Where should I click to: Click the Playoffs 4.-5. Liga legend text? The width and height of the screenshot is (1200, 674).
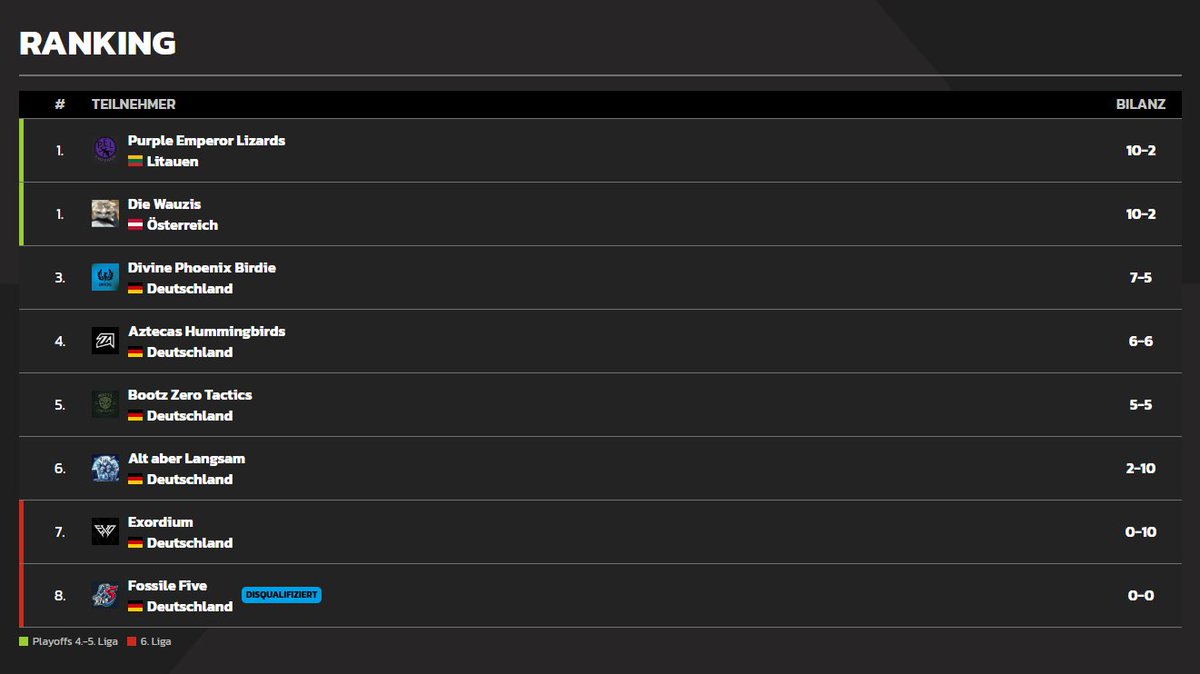[77, 641]
